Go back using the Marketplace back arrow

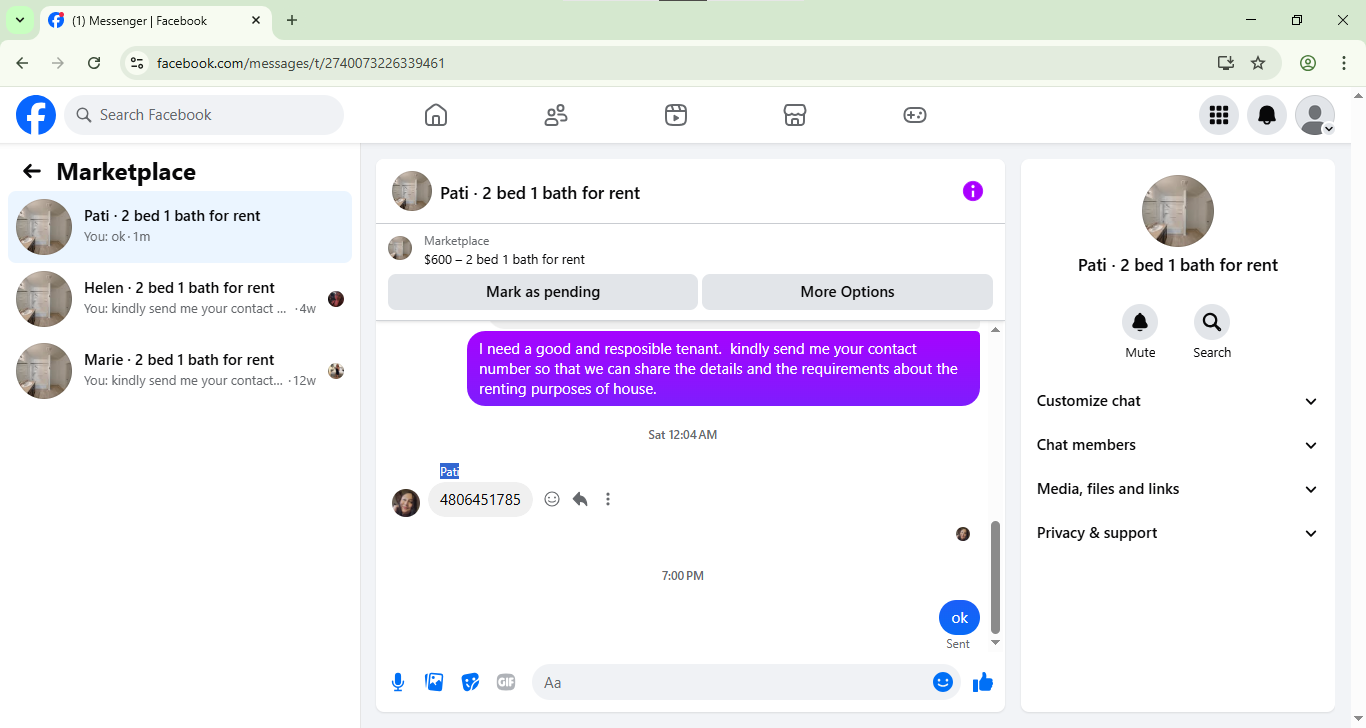coord(32,172)
